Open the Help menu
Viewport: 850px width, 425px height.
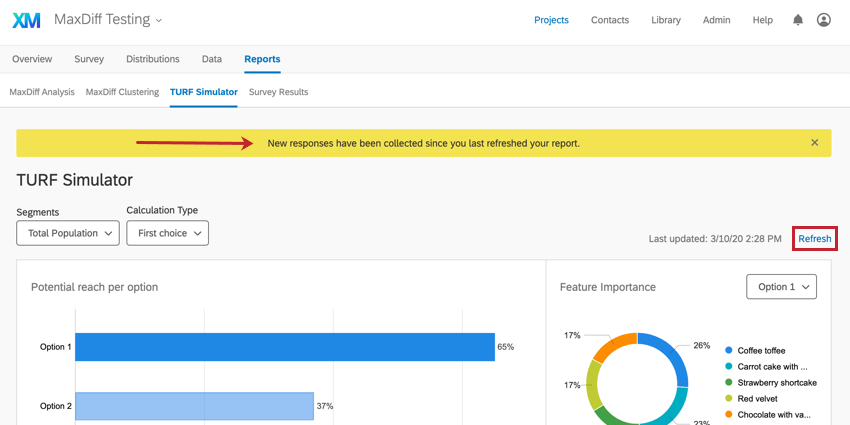pos(763,20)
